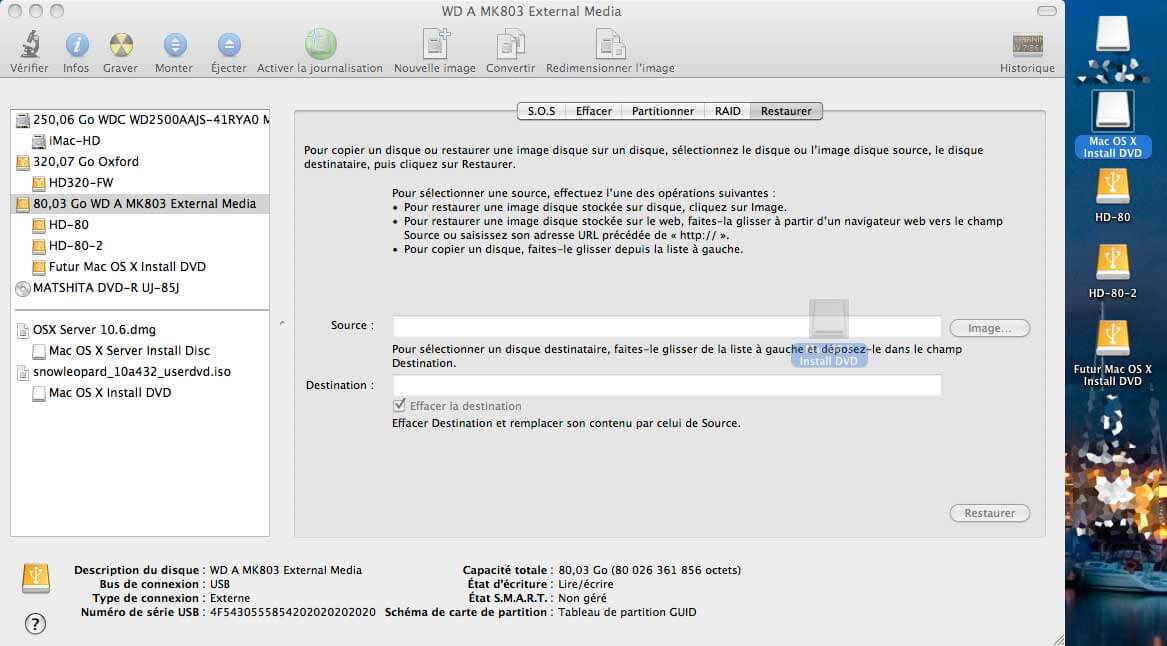The image size is (1167, 646).
Task: Click the Destination input field
Action: coord(667,385)
